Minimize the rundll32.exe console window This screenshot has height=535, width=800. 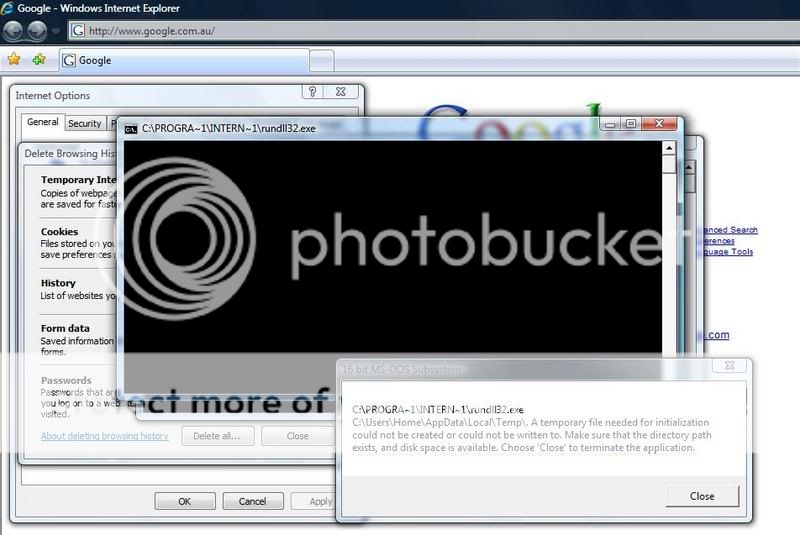pyautogui.click(x=610, y=124)
